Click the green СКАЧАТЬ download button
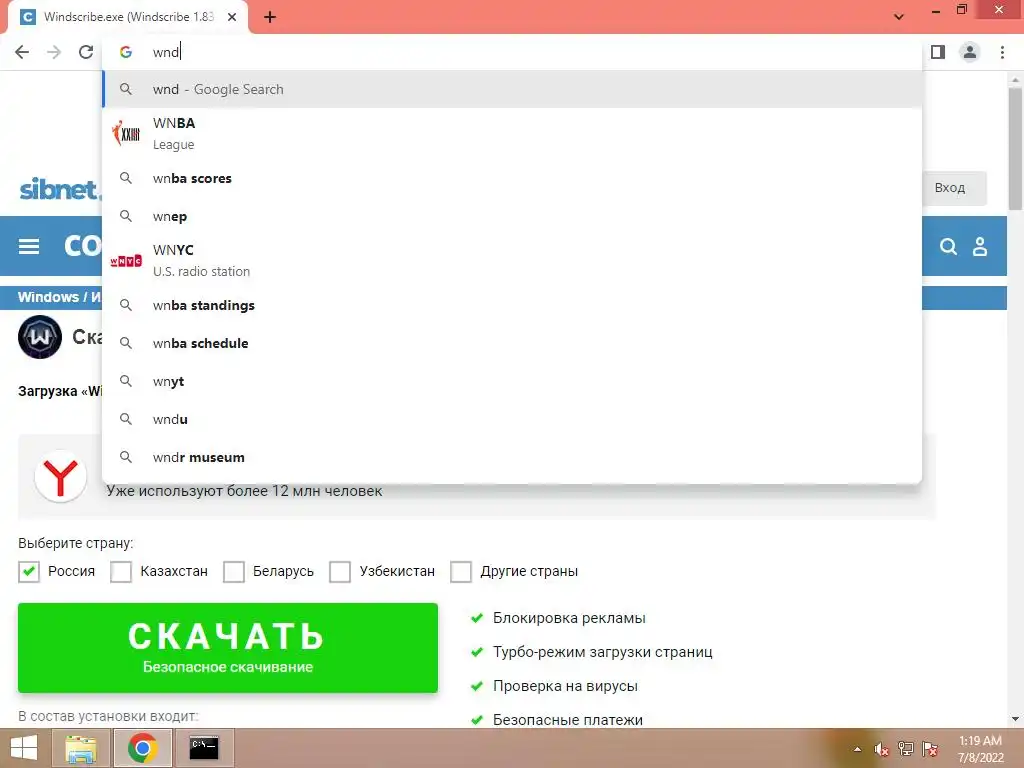Image resolution: width=1024 pixels, height=768 pixels. [228, 647]
